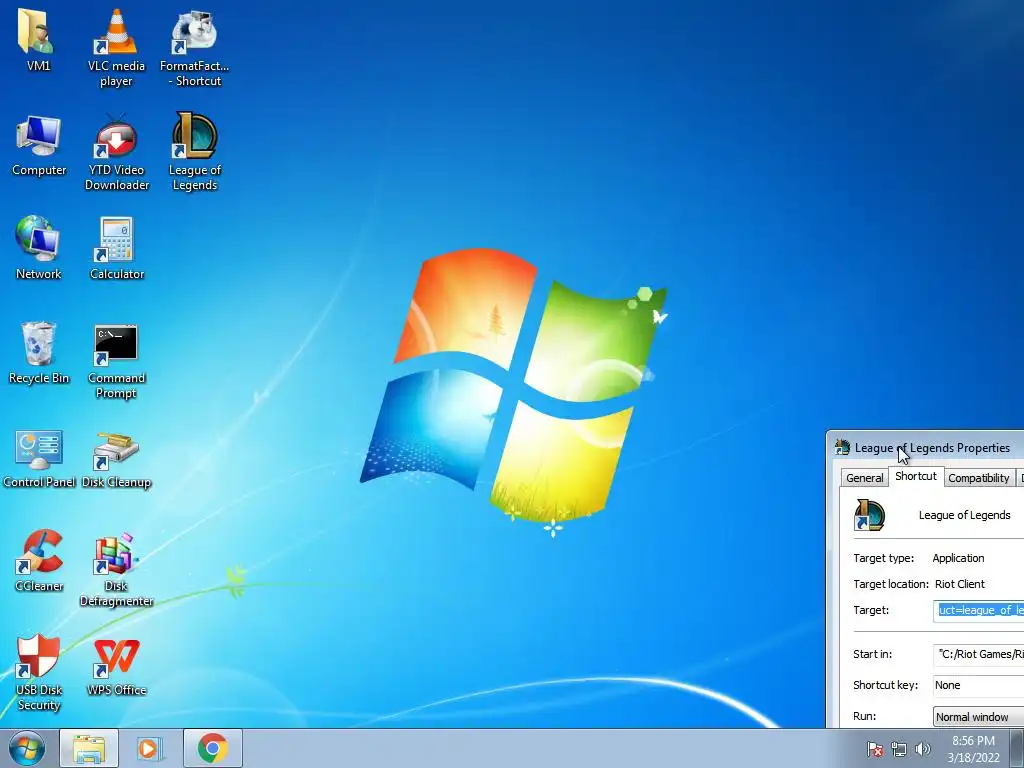Viewport: 1024px width, 768px height.
Task: Open the Windows Start menu
Action: (27, 748)
